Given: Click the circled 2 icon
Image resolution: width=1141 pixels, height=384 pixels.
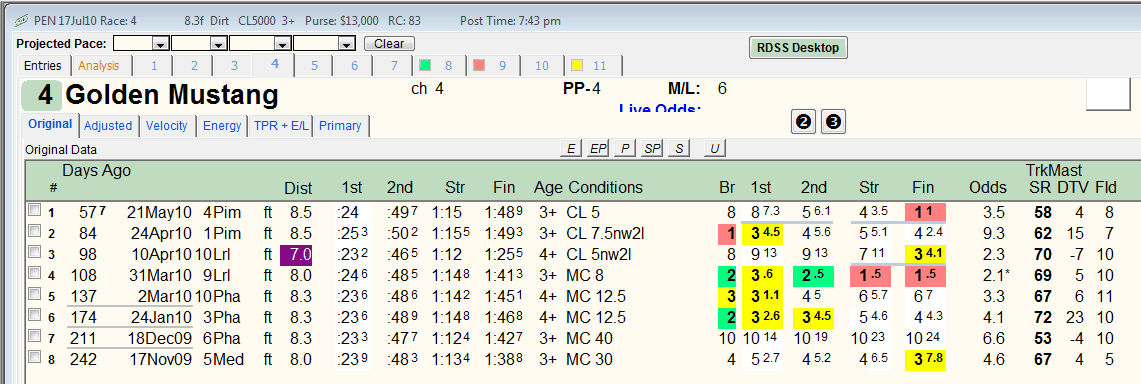Looking at the screenshot, I should [804, 122].
